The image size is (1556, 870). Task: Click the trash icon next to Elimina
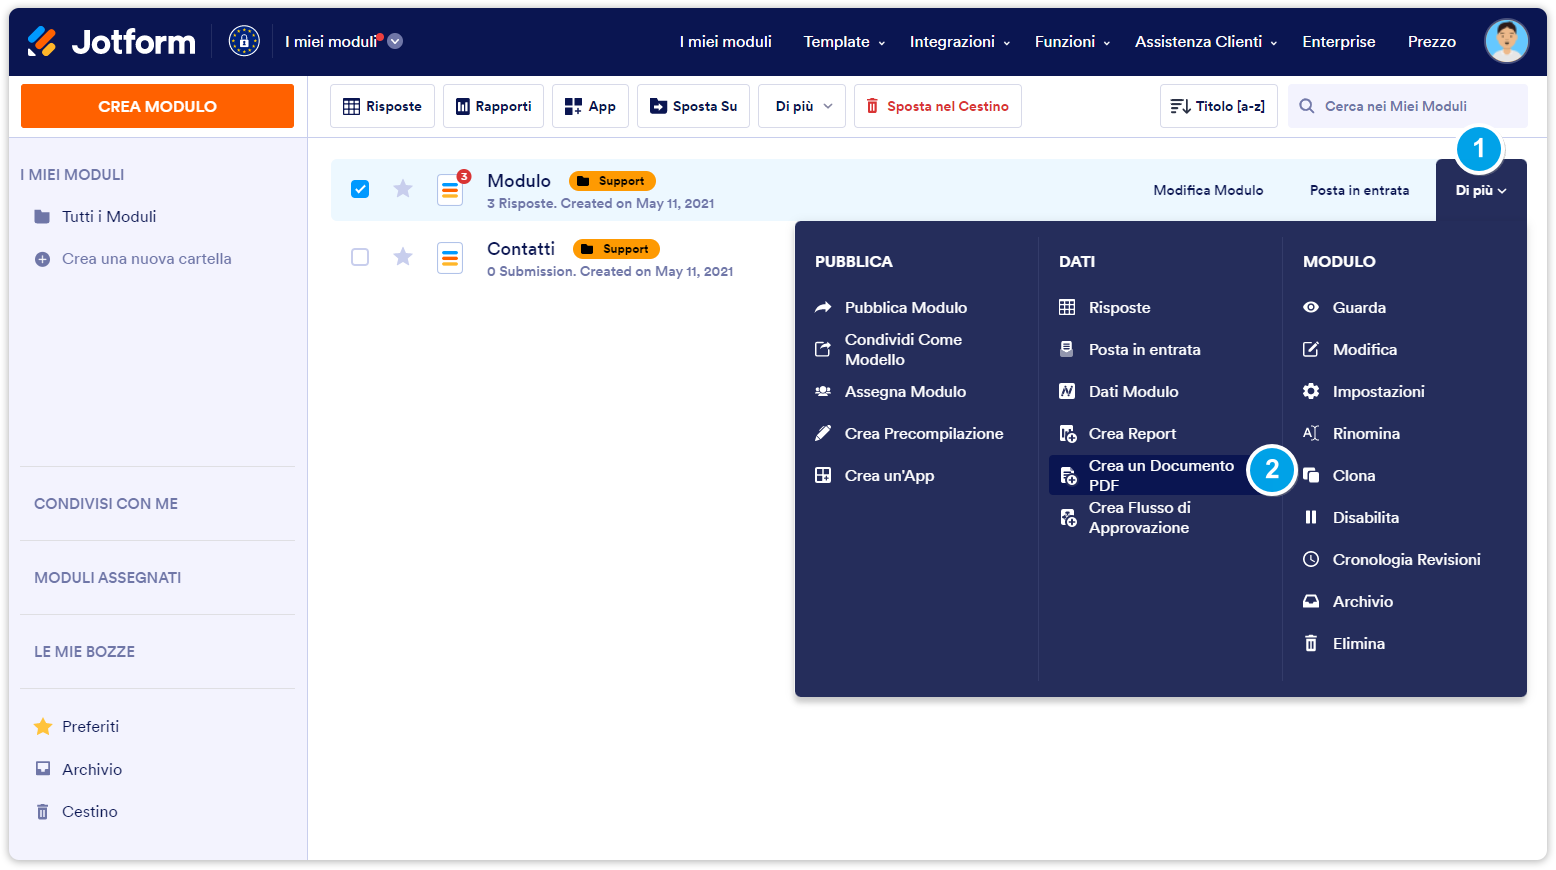click(x=1311, y=644)
